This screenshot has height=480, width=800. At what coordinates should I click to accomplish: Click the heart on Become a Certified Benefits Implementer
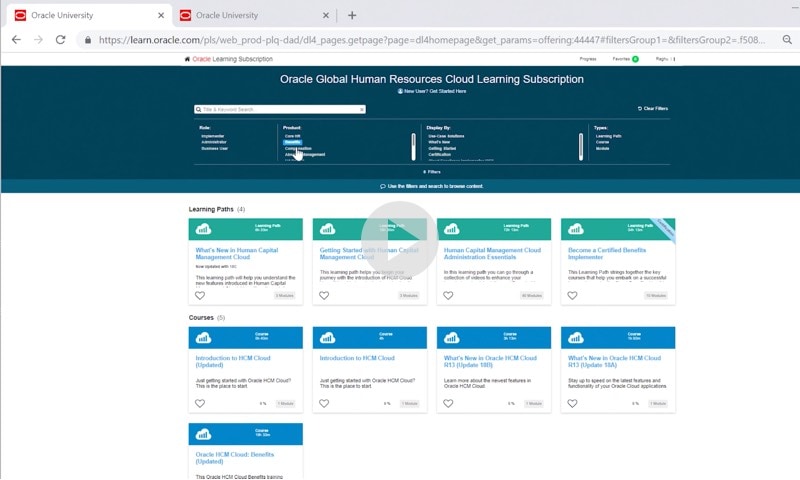pyautogui.click(x=572, y=295)
